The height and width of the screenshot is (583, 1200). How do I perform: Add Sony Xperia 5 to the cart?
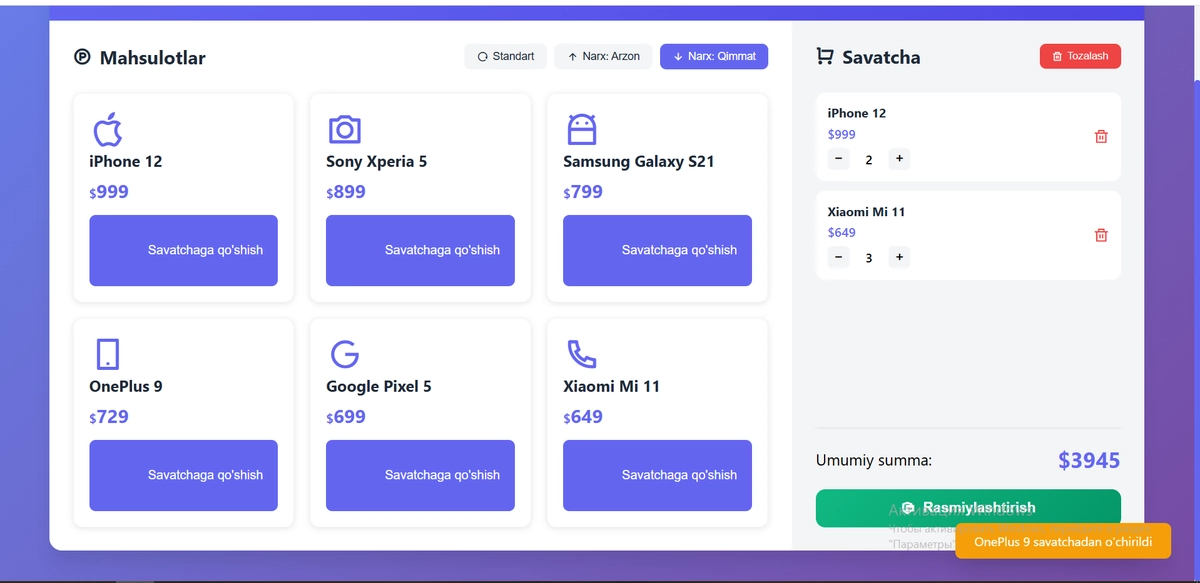(420, 250)
